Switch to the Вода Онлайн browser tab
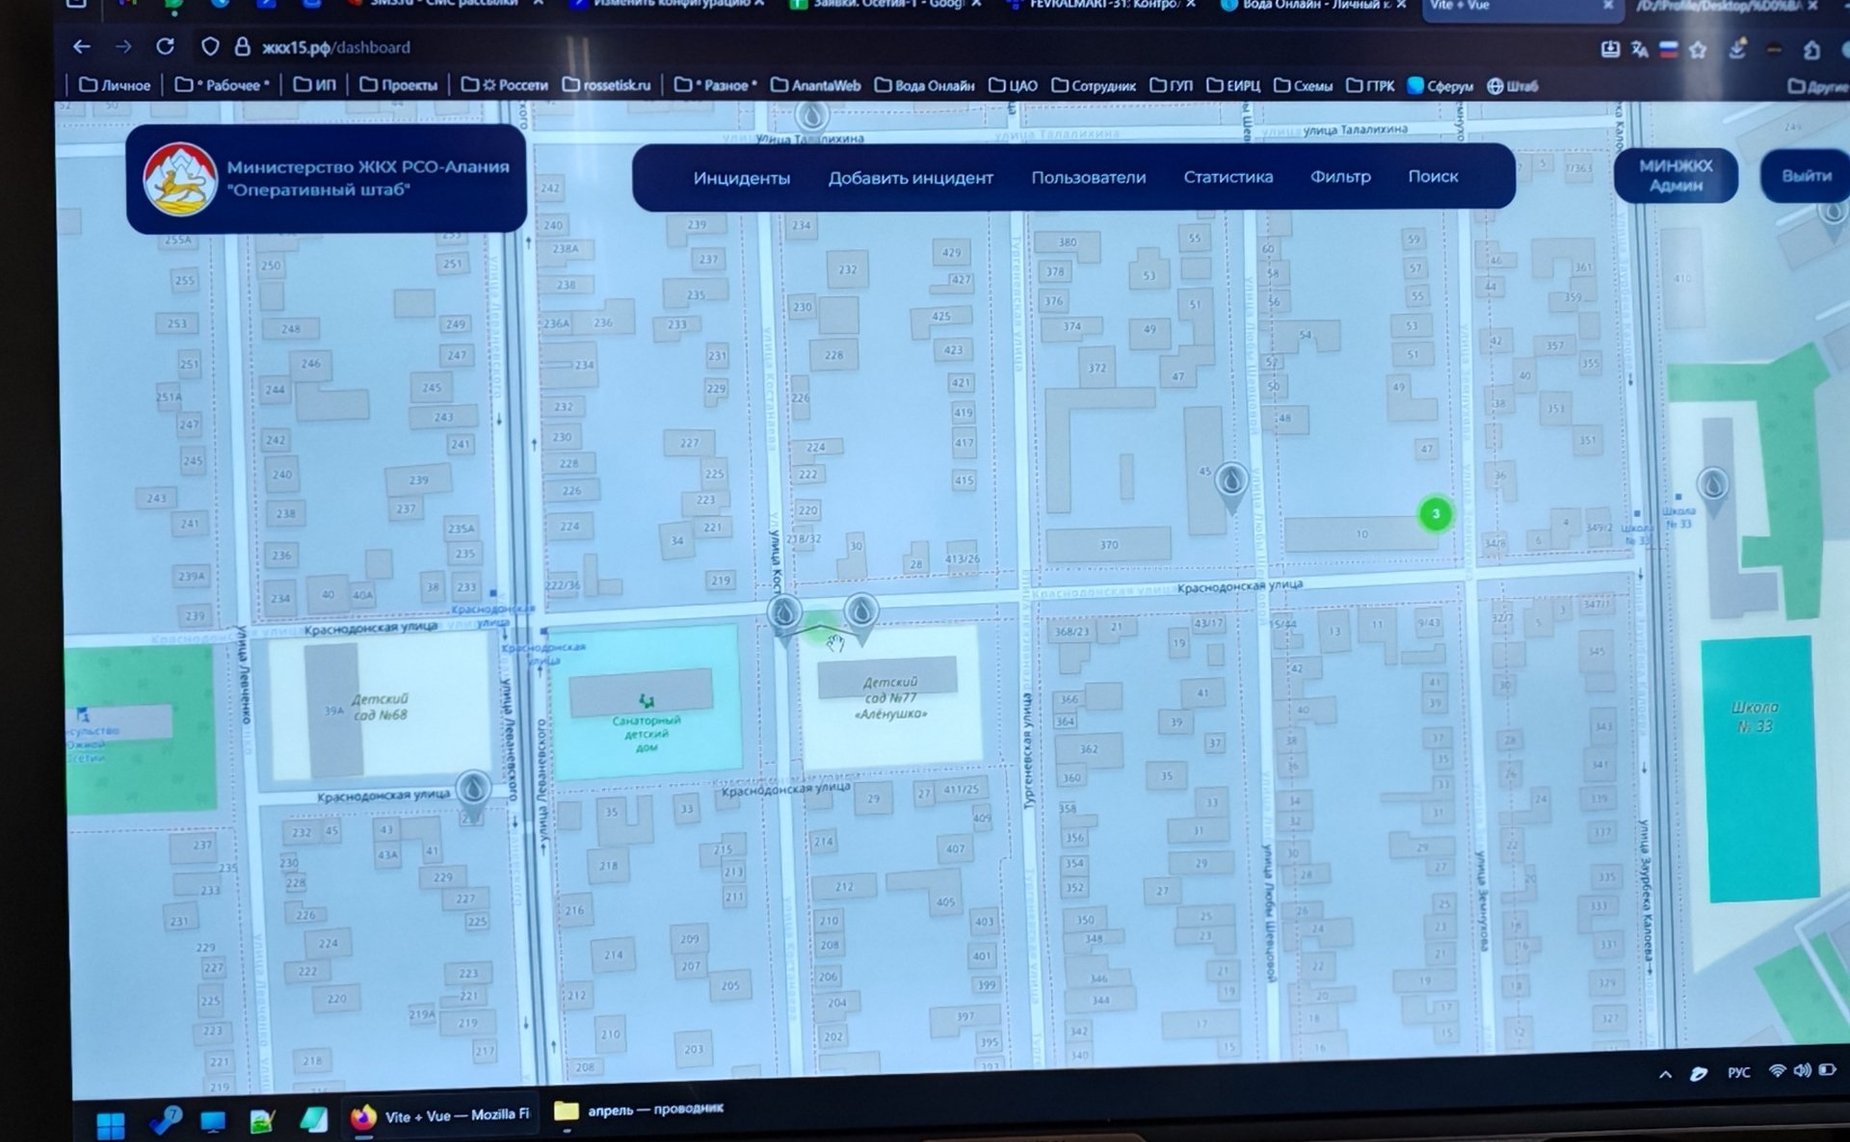Screen dimensions: 1850x1142 tap(1305, 5)
